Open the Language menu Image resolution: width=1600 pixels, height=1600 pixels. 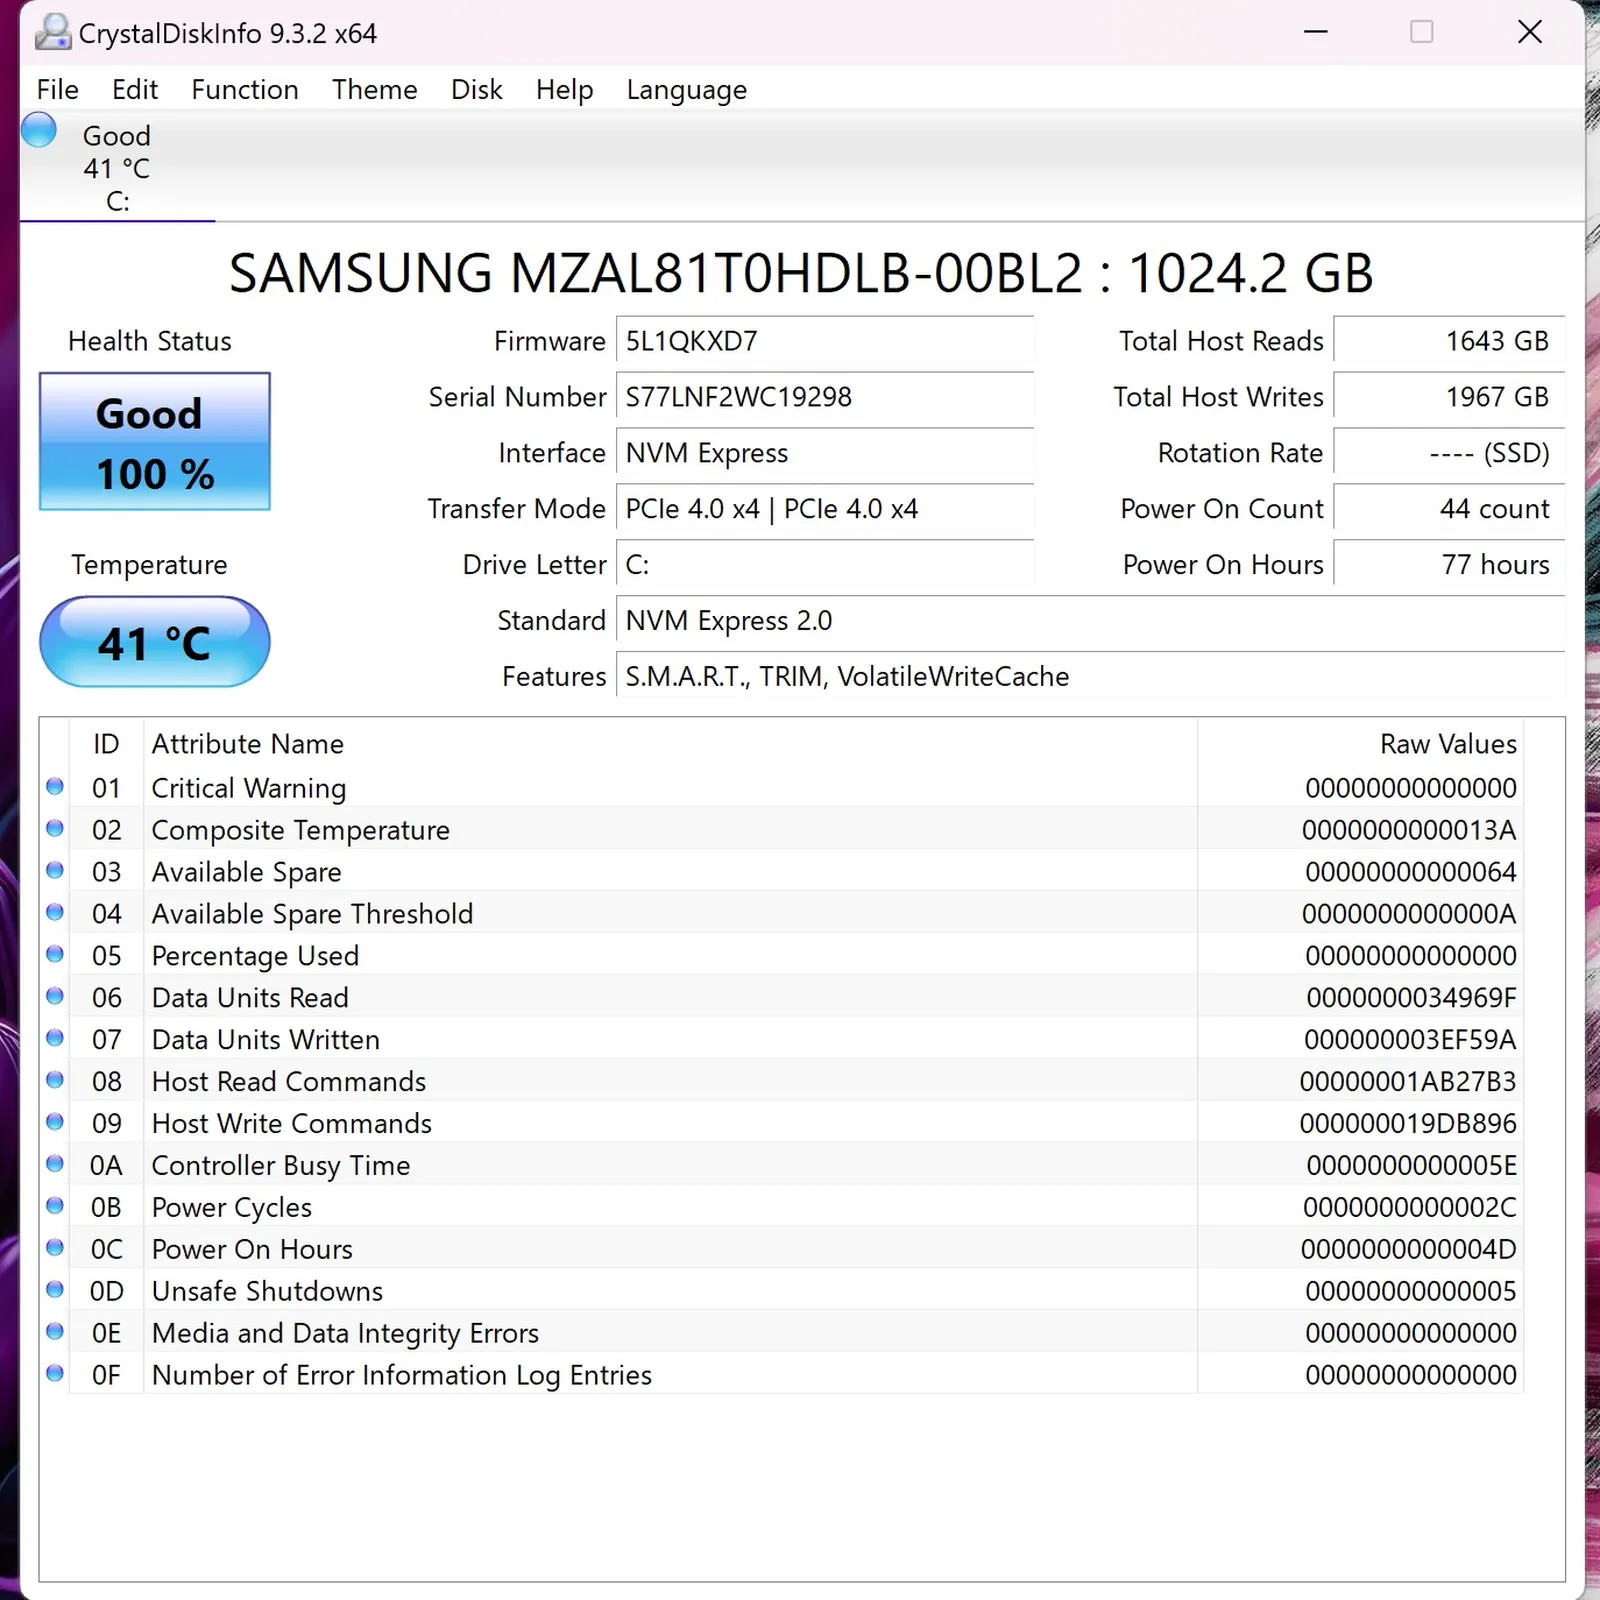click(x=686, y=90)
